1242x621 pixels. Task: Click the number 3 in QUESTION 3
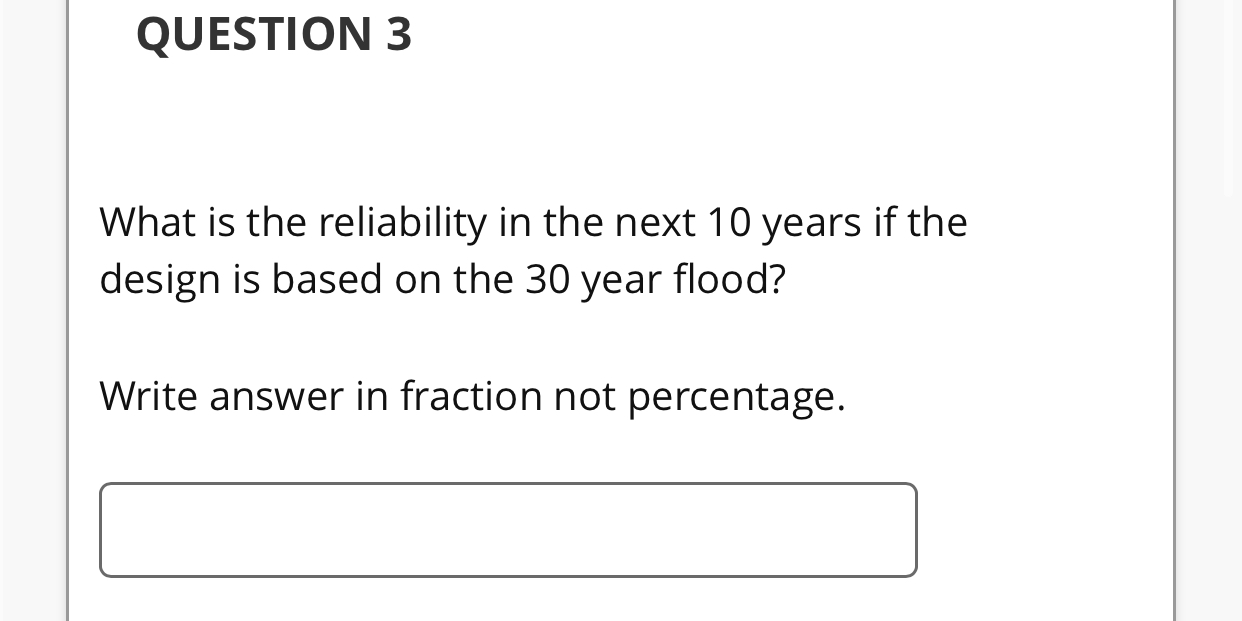pyautogui.click(x=397, y=33)
